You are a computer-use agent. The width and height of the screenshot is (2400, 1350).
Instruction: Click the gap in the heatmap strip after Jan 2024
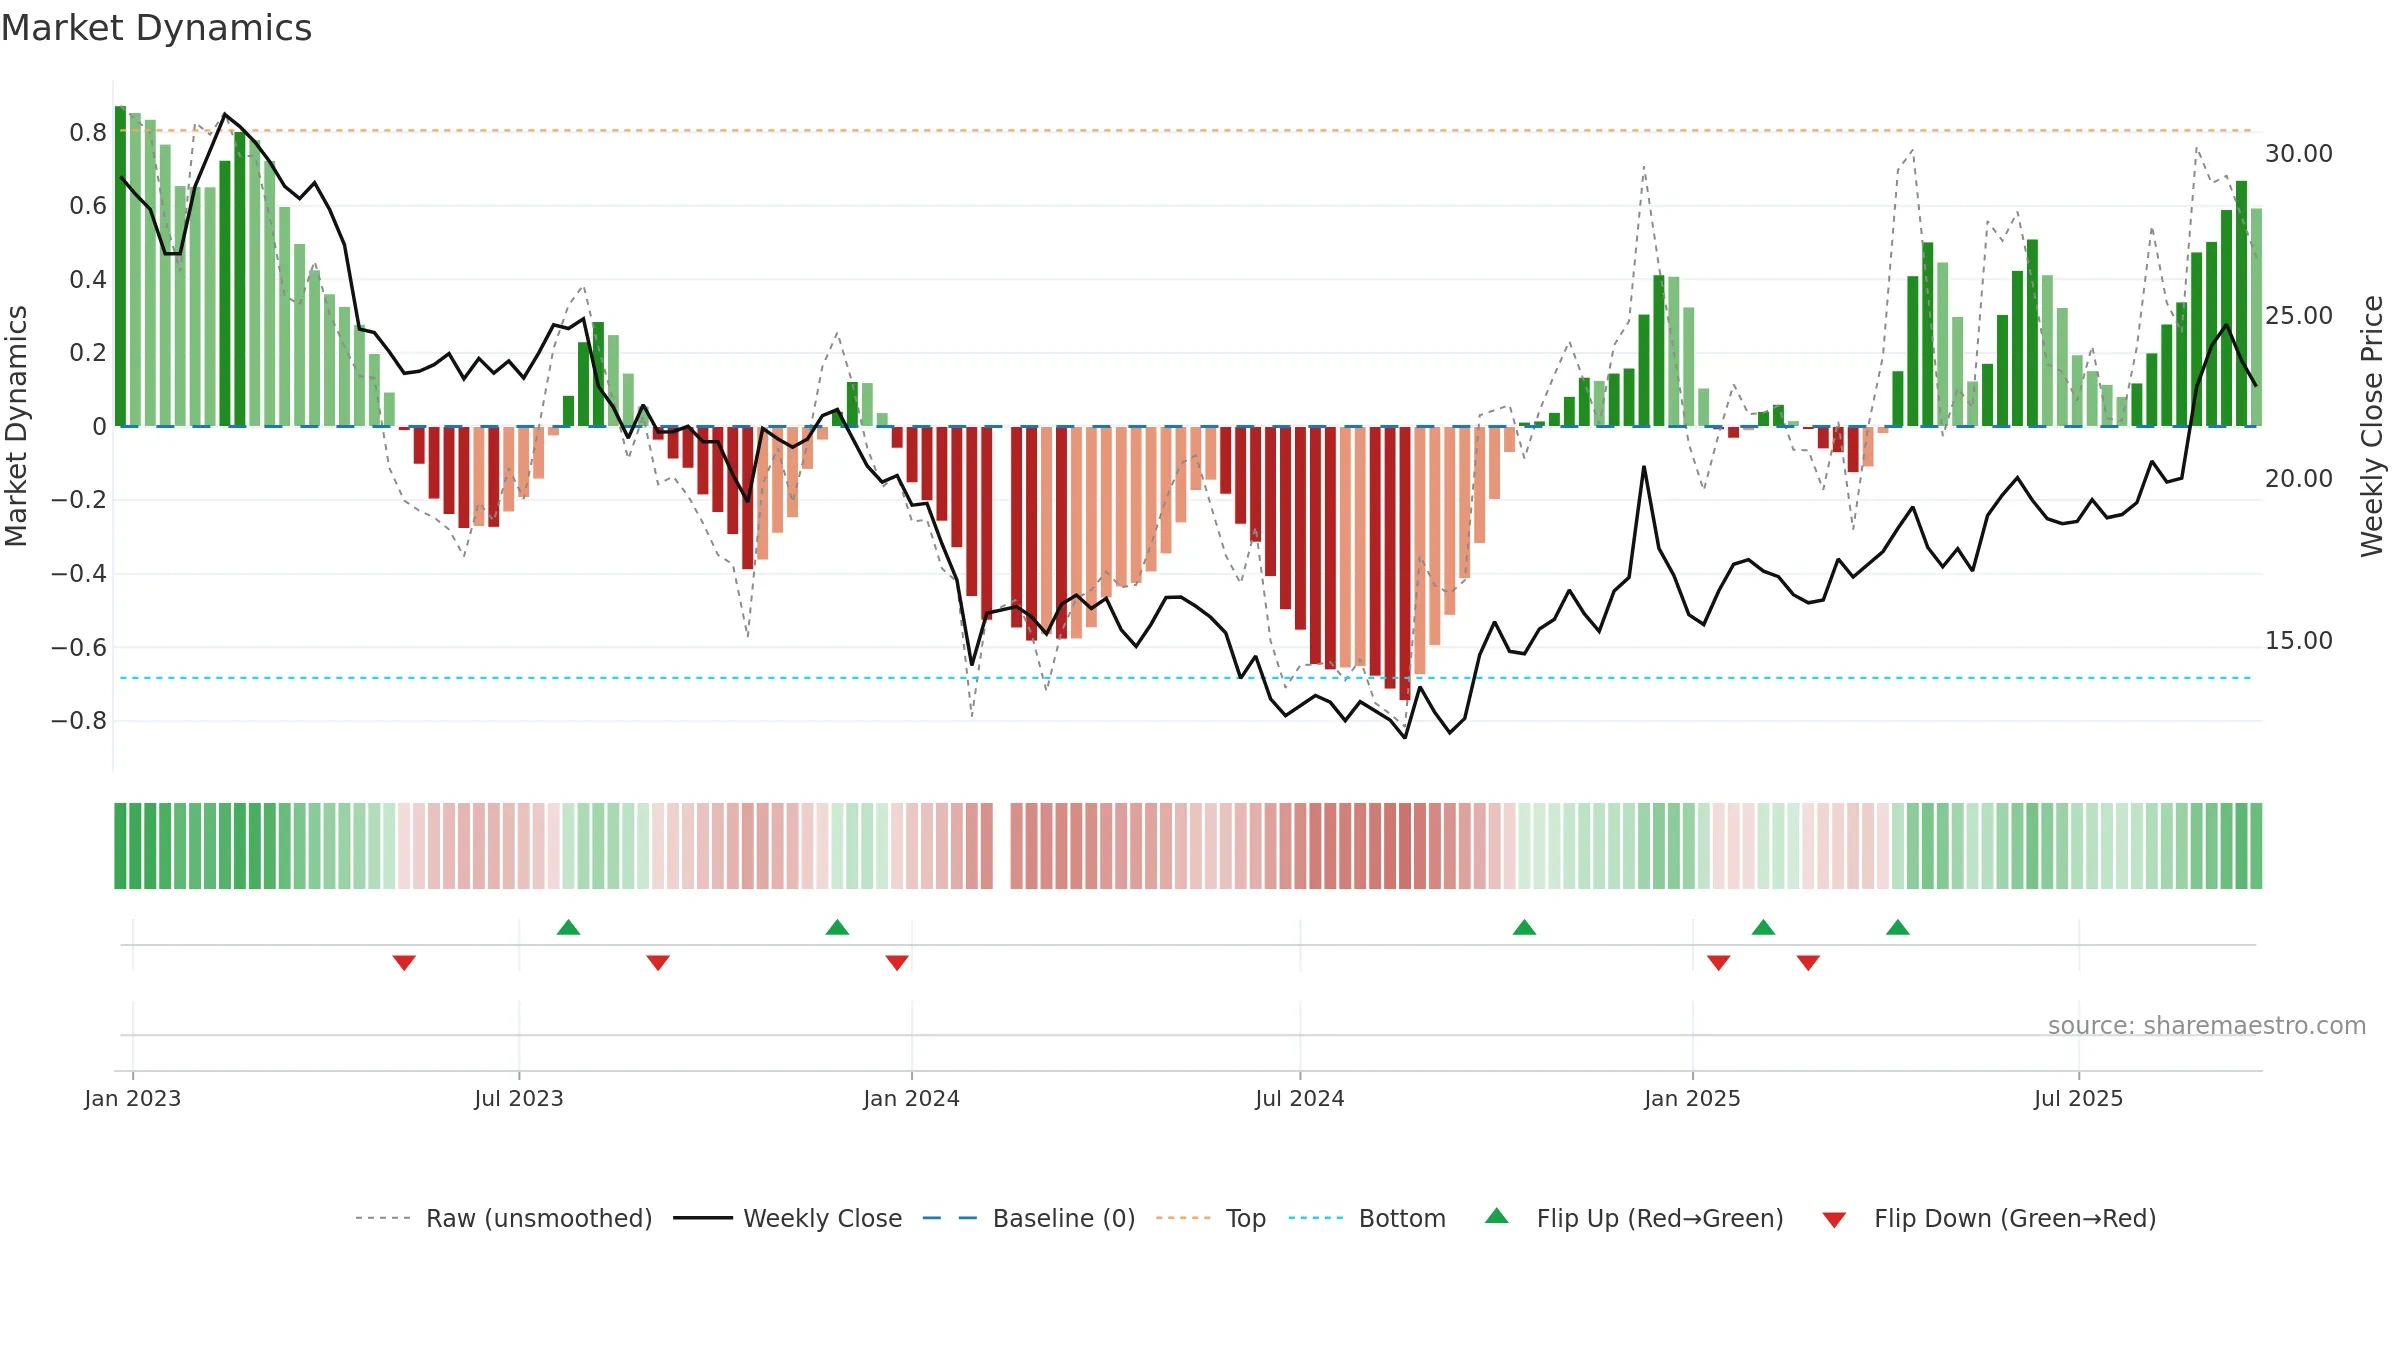(x=1002, y=845)
